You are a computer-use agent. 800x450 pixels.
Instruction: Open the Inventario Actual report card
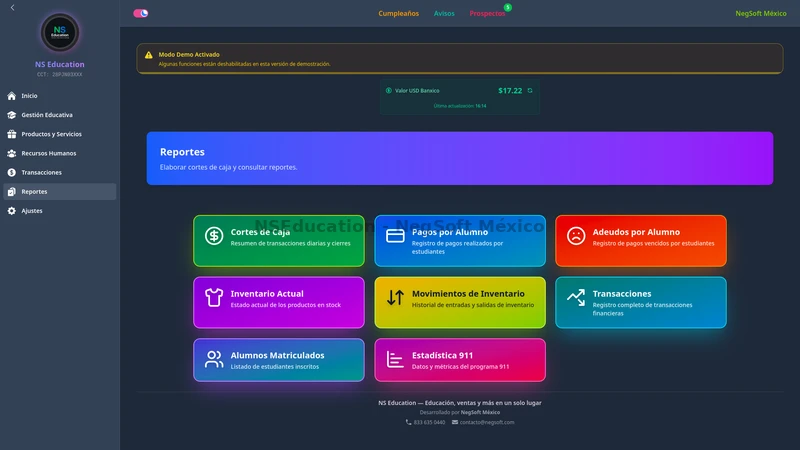[279, 303]
